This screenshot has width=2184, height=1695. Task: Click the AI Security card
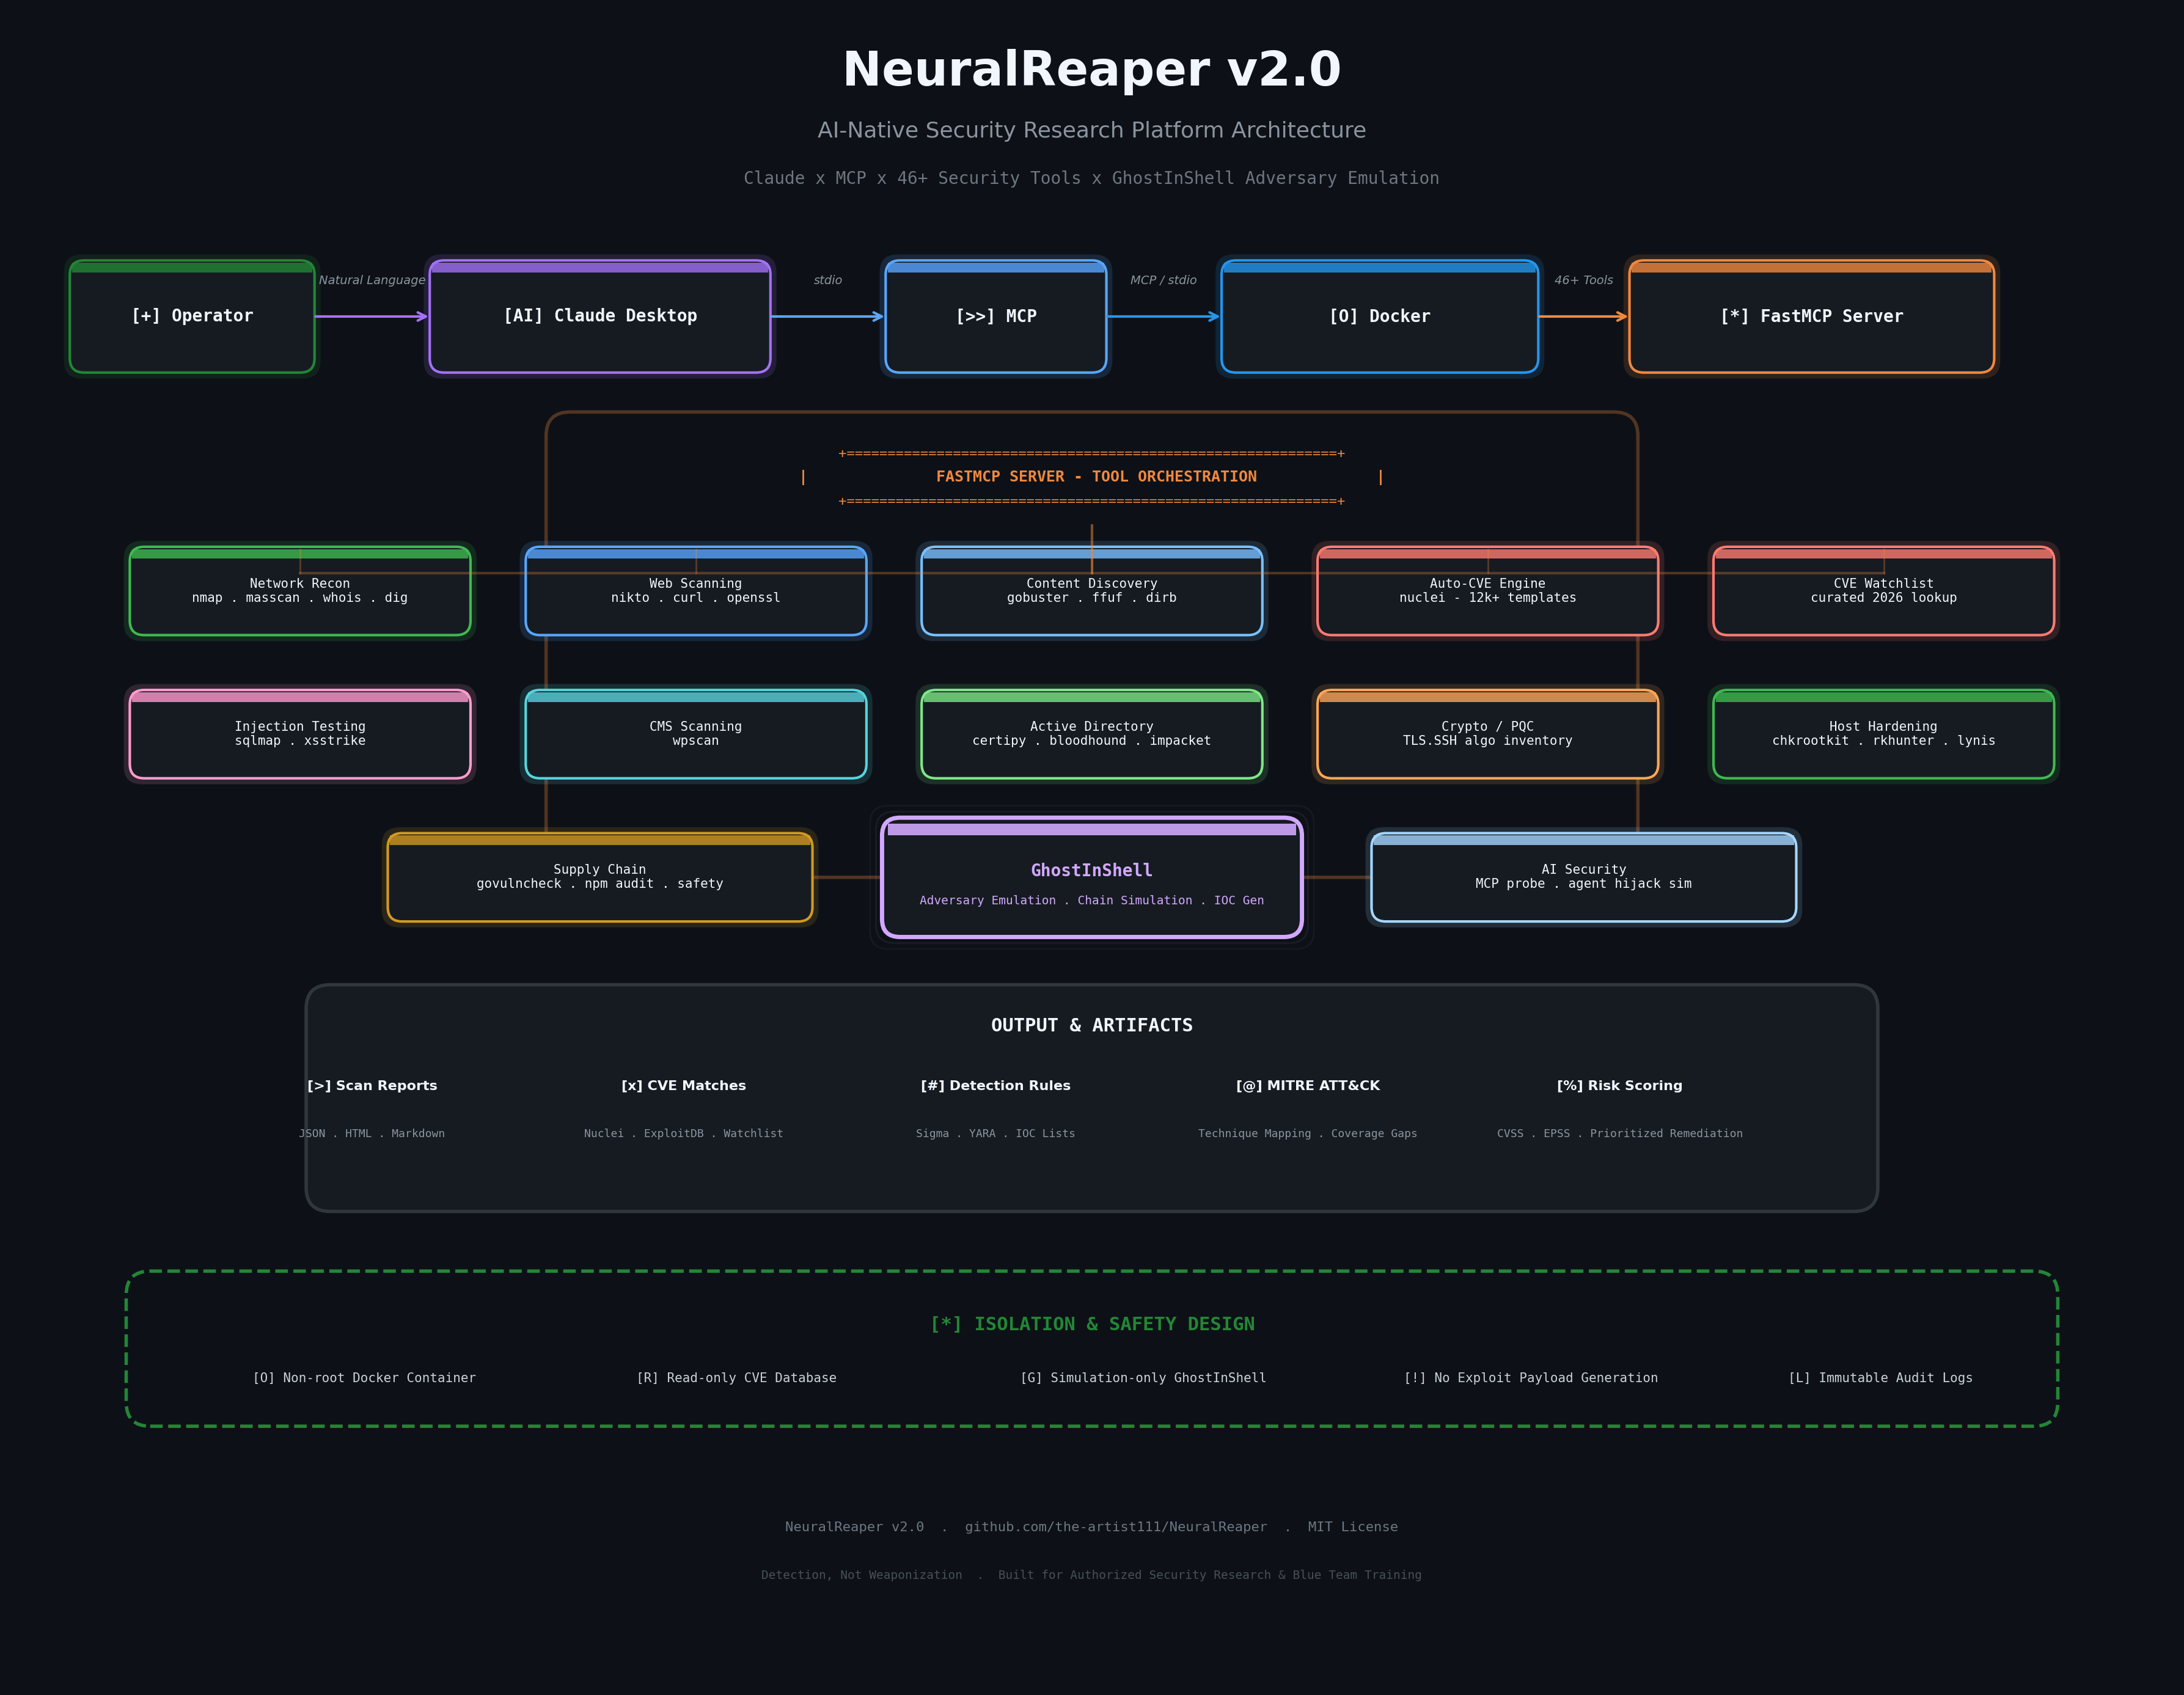point(1583,877)
